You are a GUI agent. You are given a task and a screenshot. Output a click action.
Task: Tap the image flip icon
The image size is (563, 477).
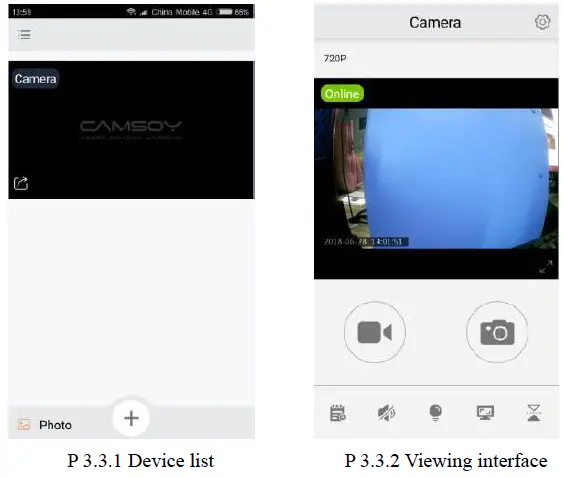[534, 413]
